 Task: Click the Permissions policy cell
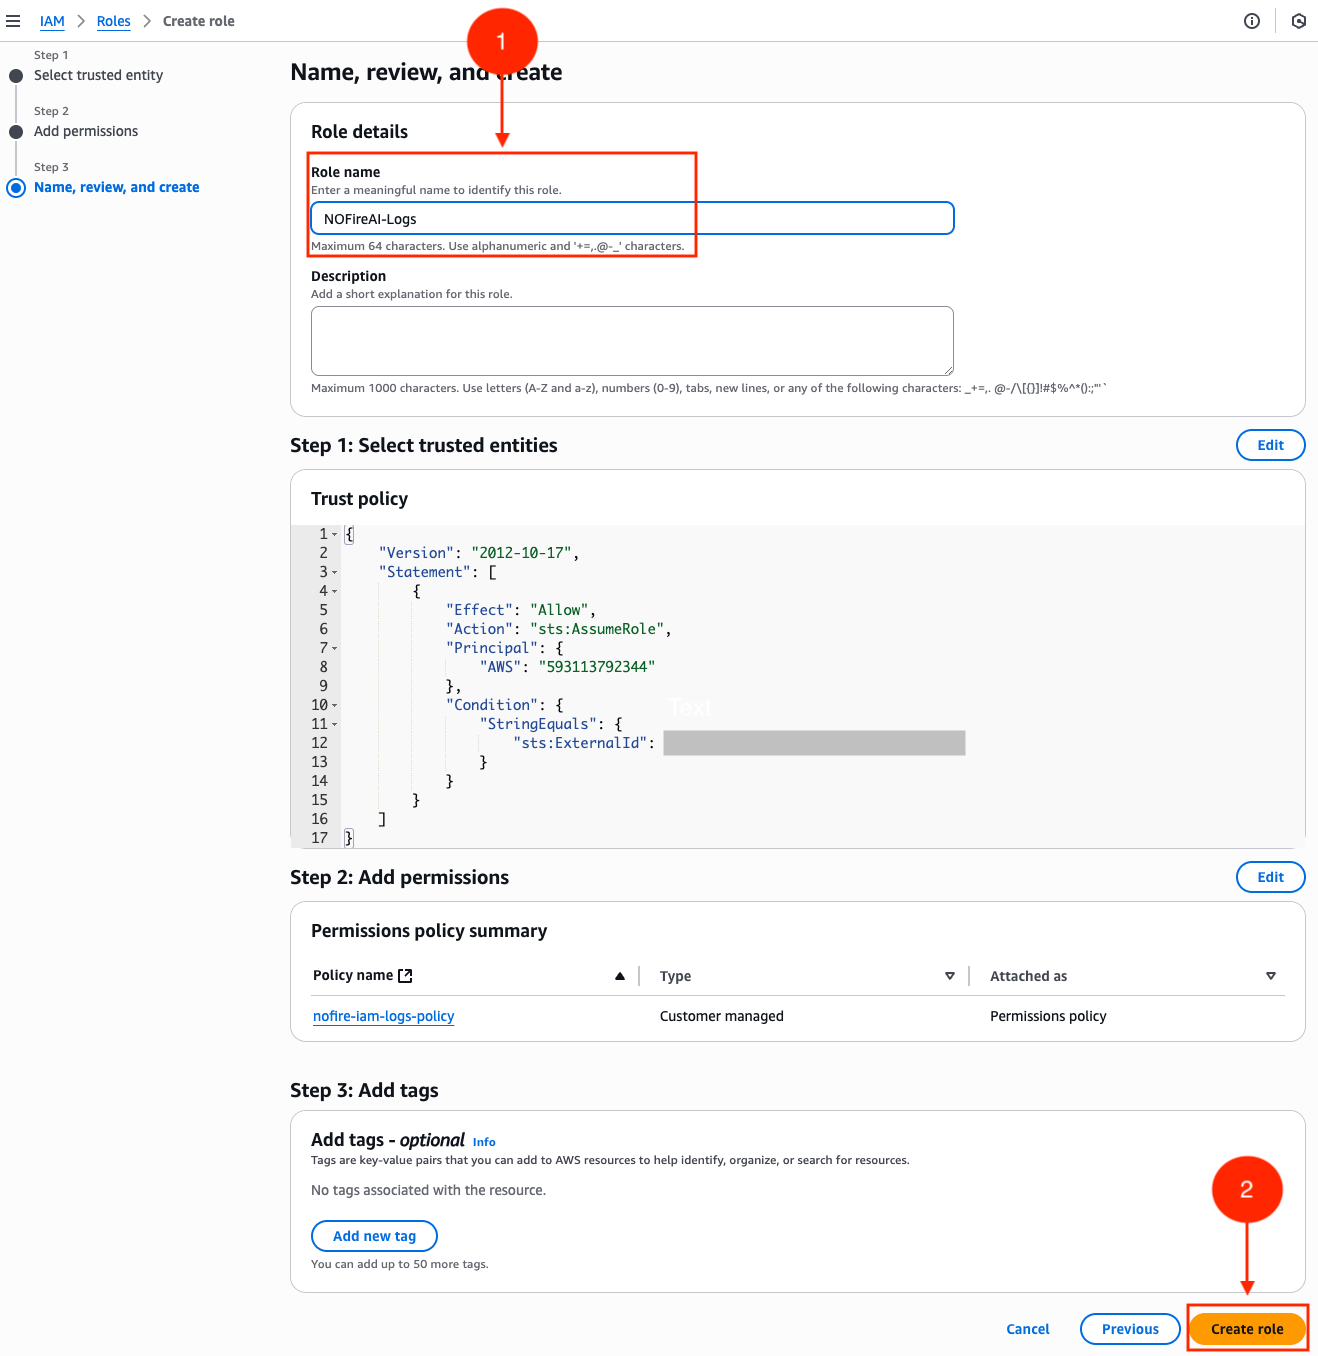(1048, 1016)
